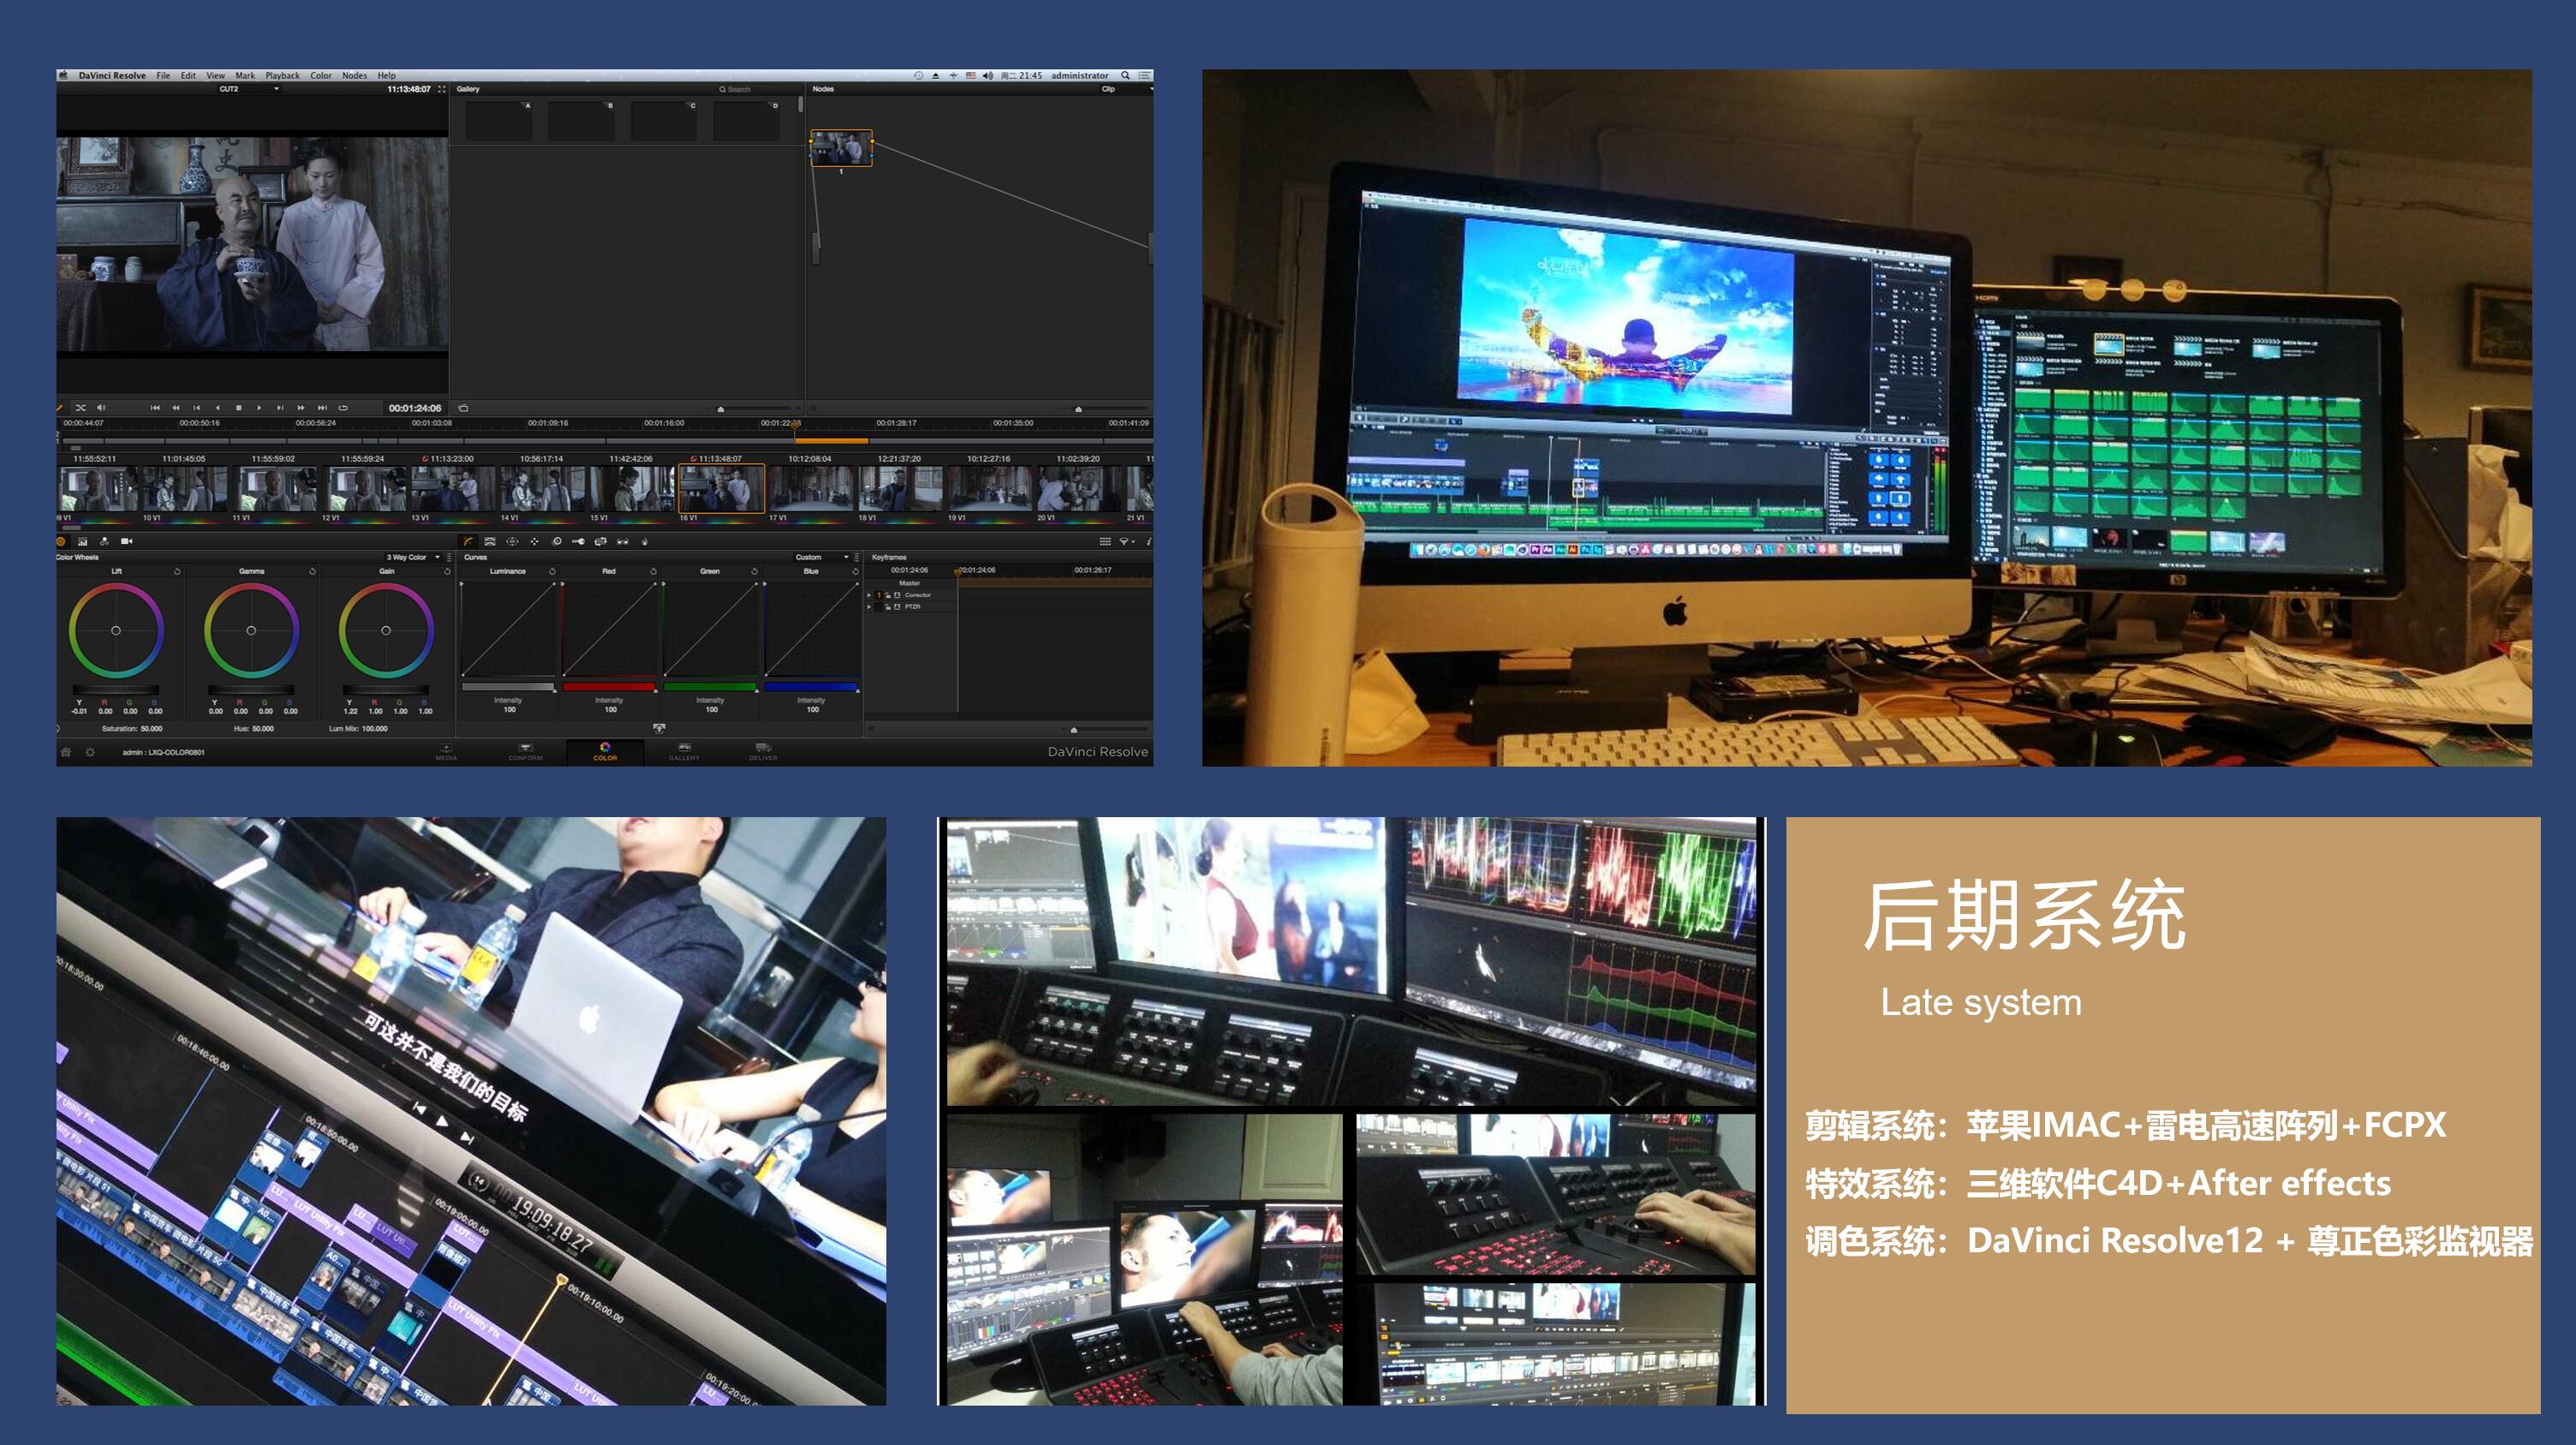Lock the Corrector keyframe track
This screenshot has height=1445, width=2576.
click(888, 596)
